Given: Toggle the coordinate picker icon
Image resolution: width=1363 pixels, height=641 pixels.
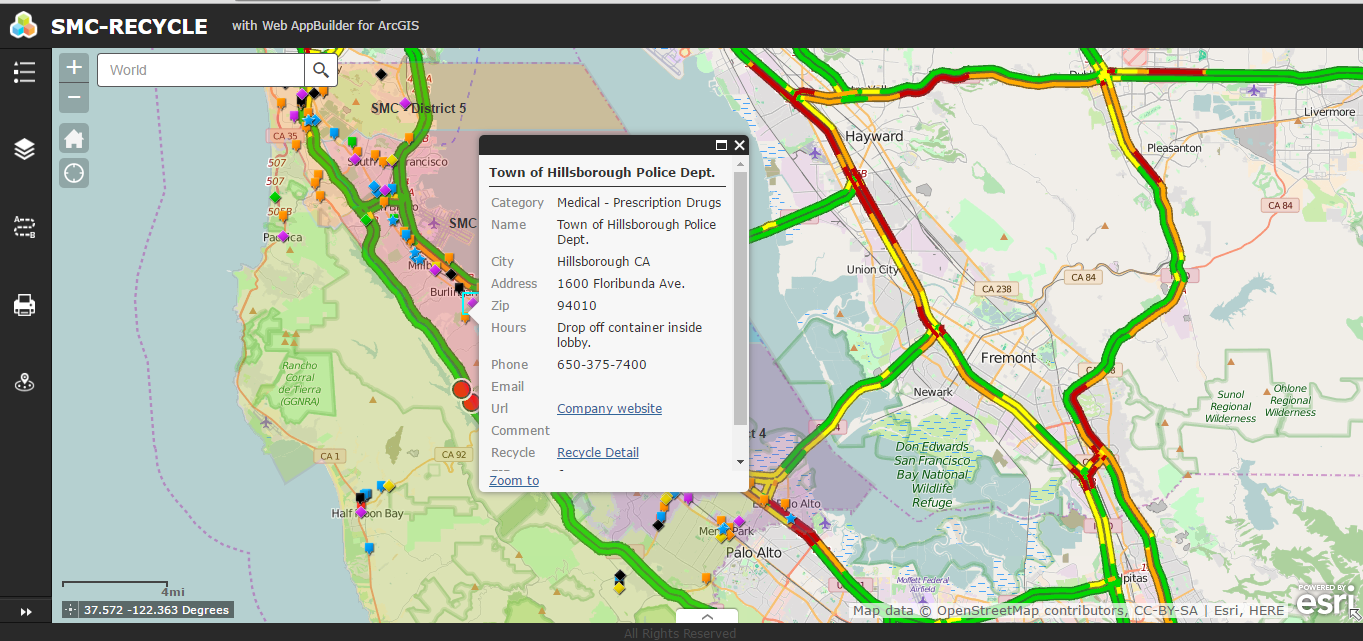Looking at the screenshot, I should click(x=70, y=610).
